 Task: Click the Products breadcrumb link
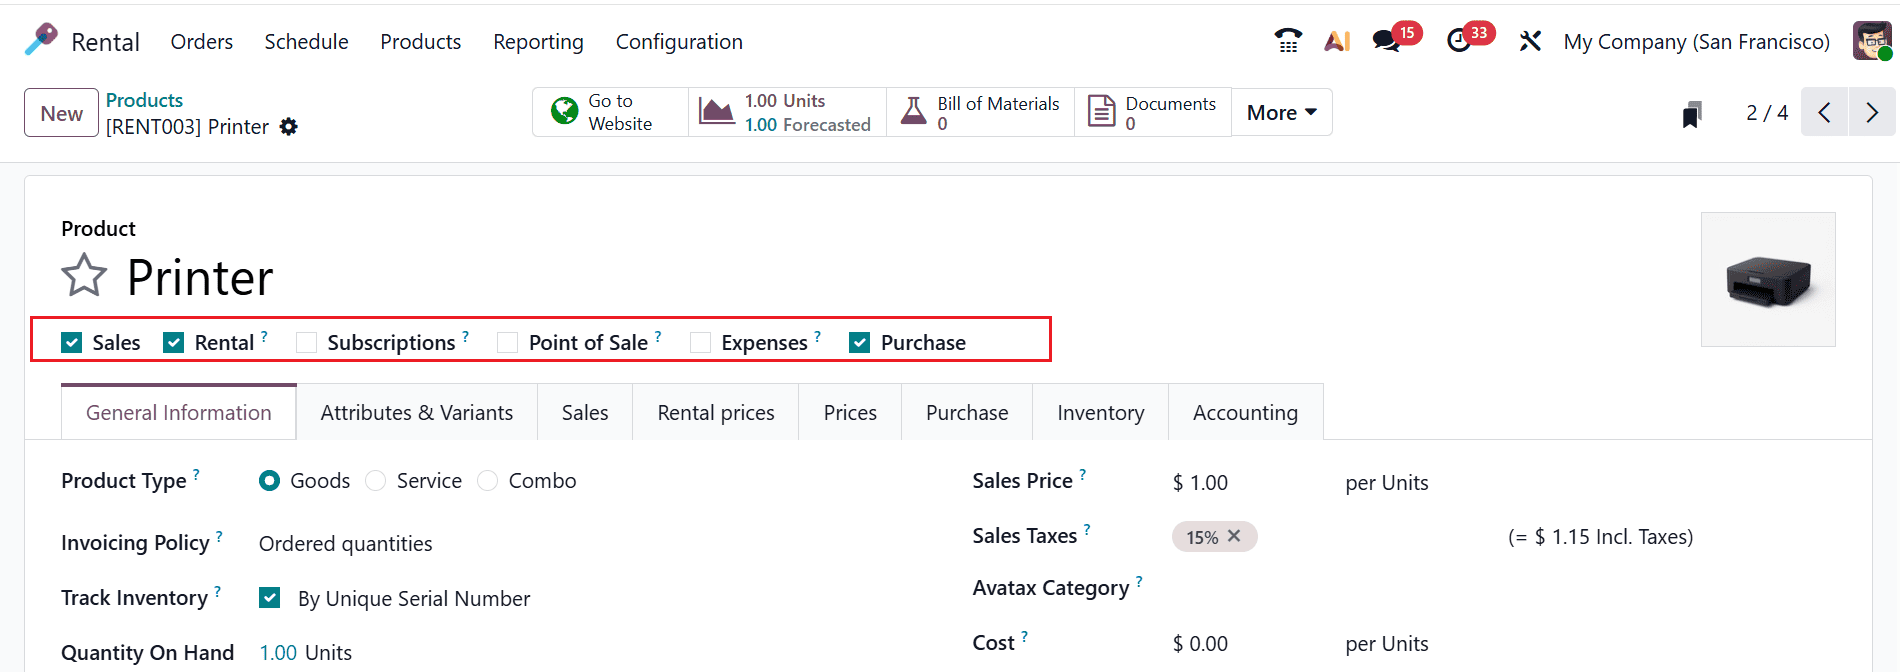144,100
